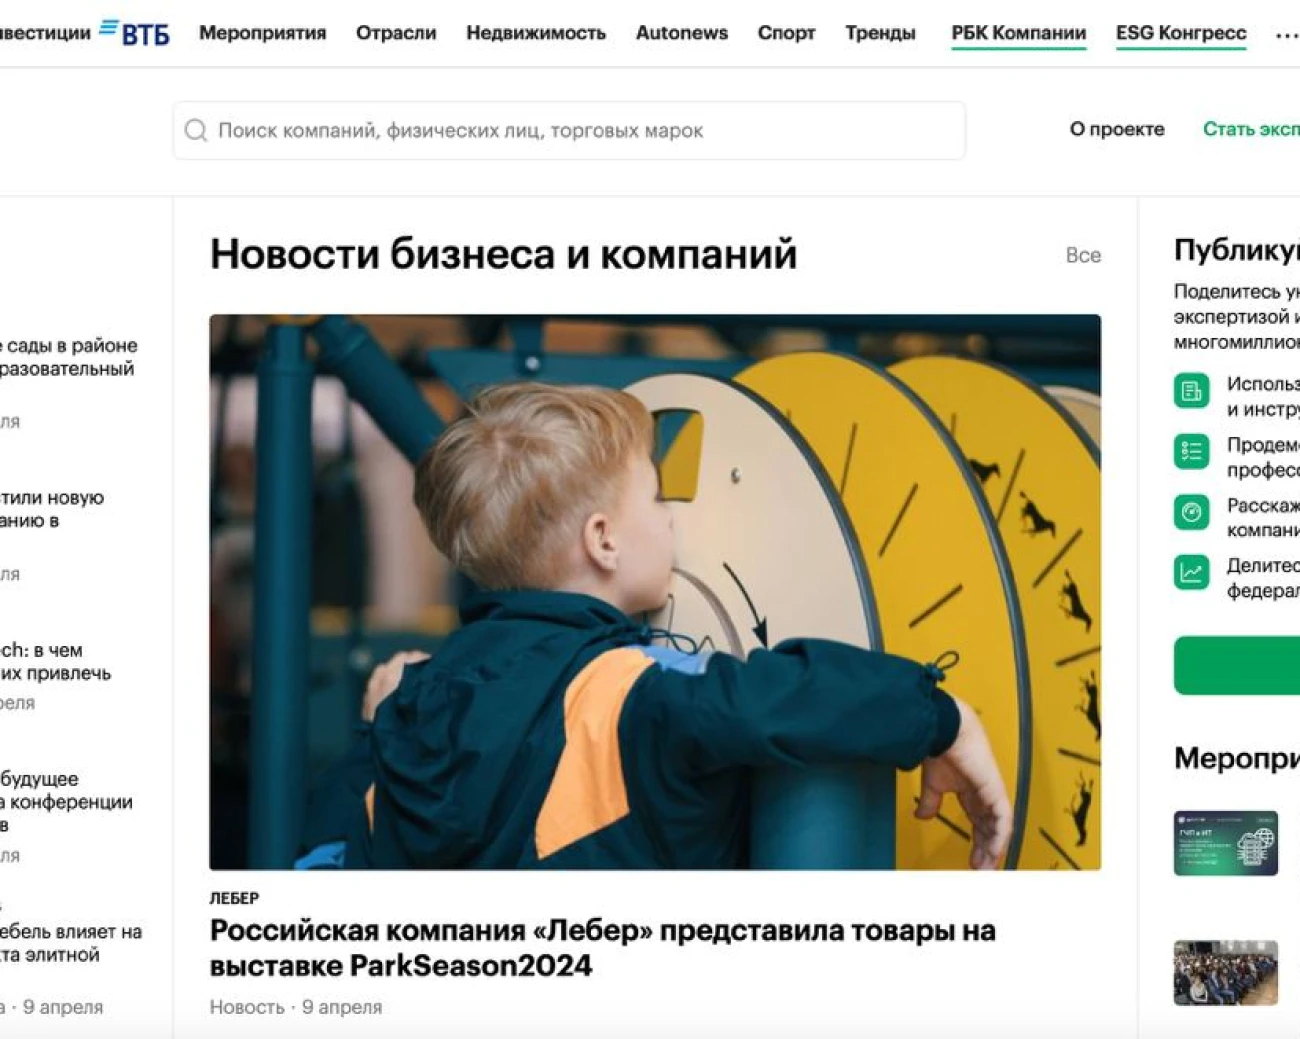Open the О проекте link
Viewport: 1300px width, 1039px height.
click(x=1117, y=129)
